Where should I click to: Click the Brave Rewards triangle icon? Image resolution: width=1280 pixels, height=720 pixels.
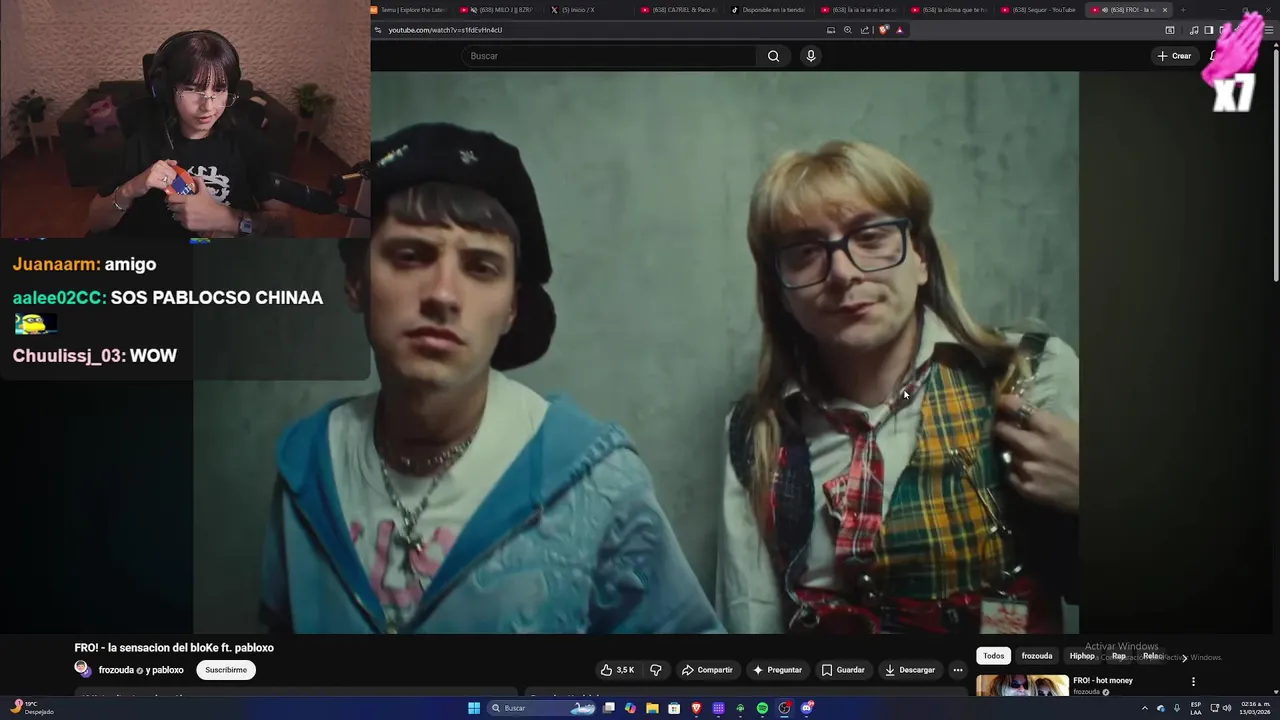click(x=900, y=30)
